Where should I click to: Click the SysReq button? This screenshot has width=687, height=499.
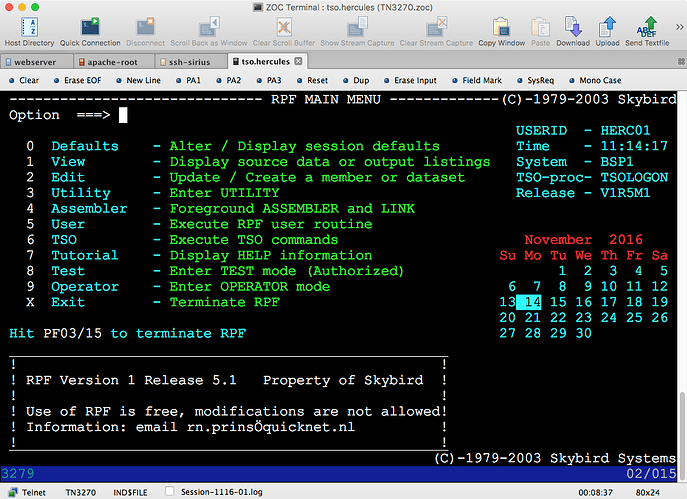point(536,80)
